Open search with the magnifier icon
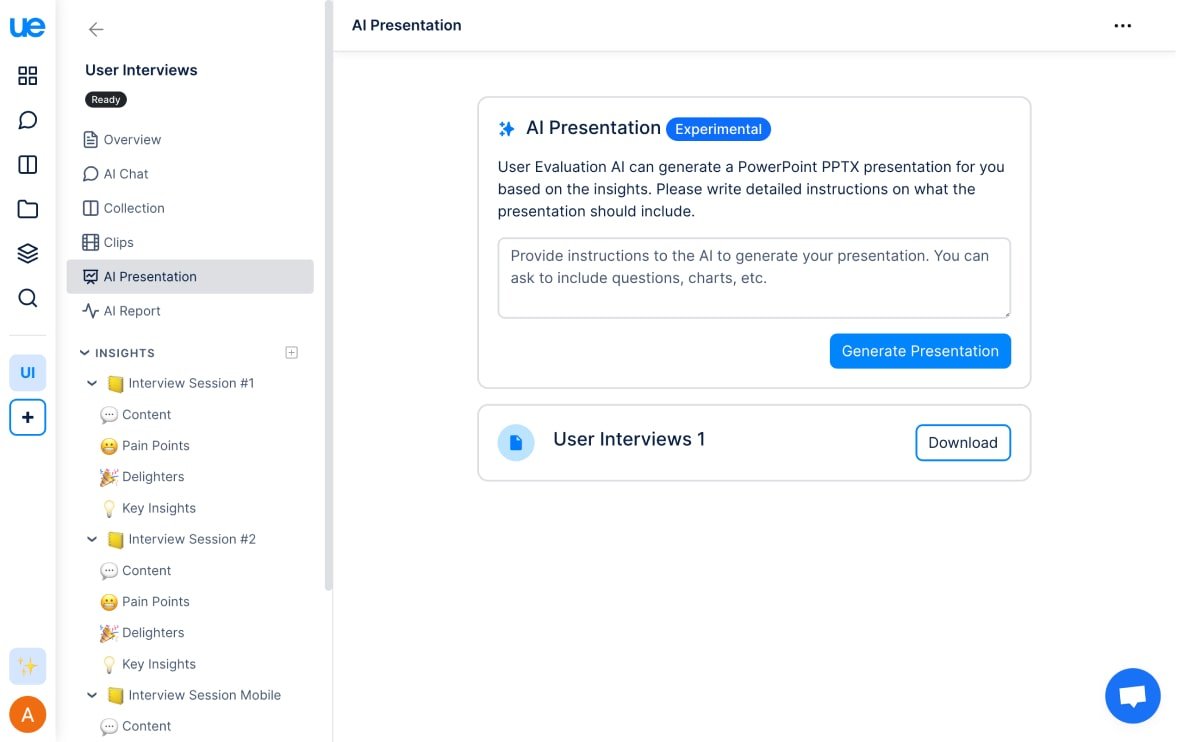 click(x=28, y=298)
